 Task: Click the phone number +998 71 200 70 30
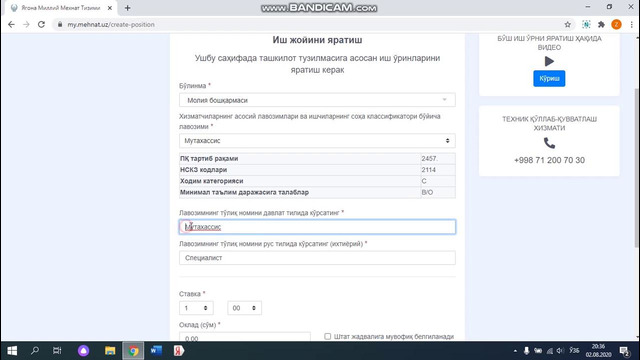(x=549, y=160)
